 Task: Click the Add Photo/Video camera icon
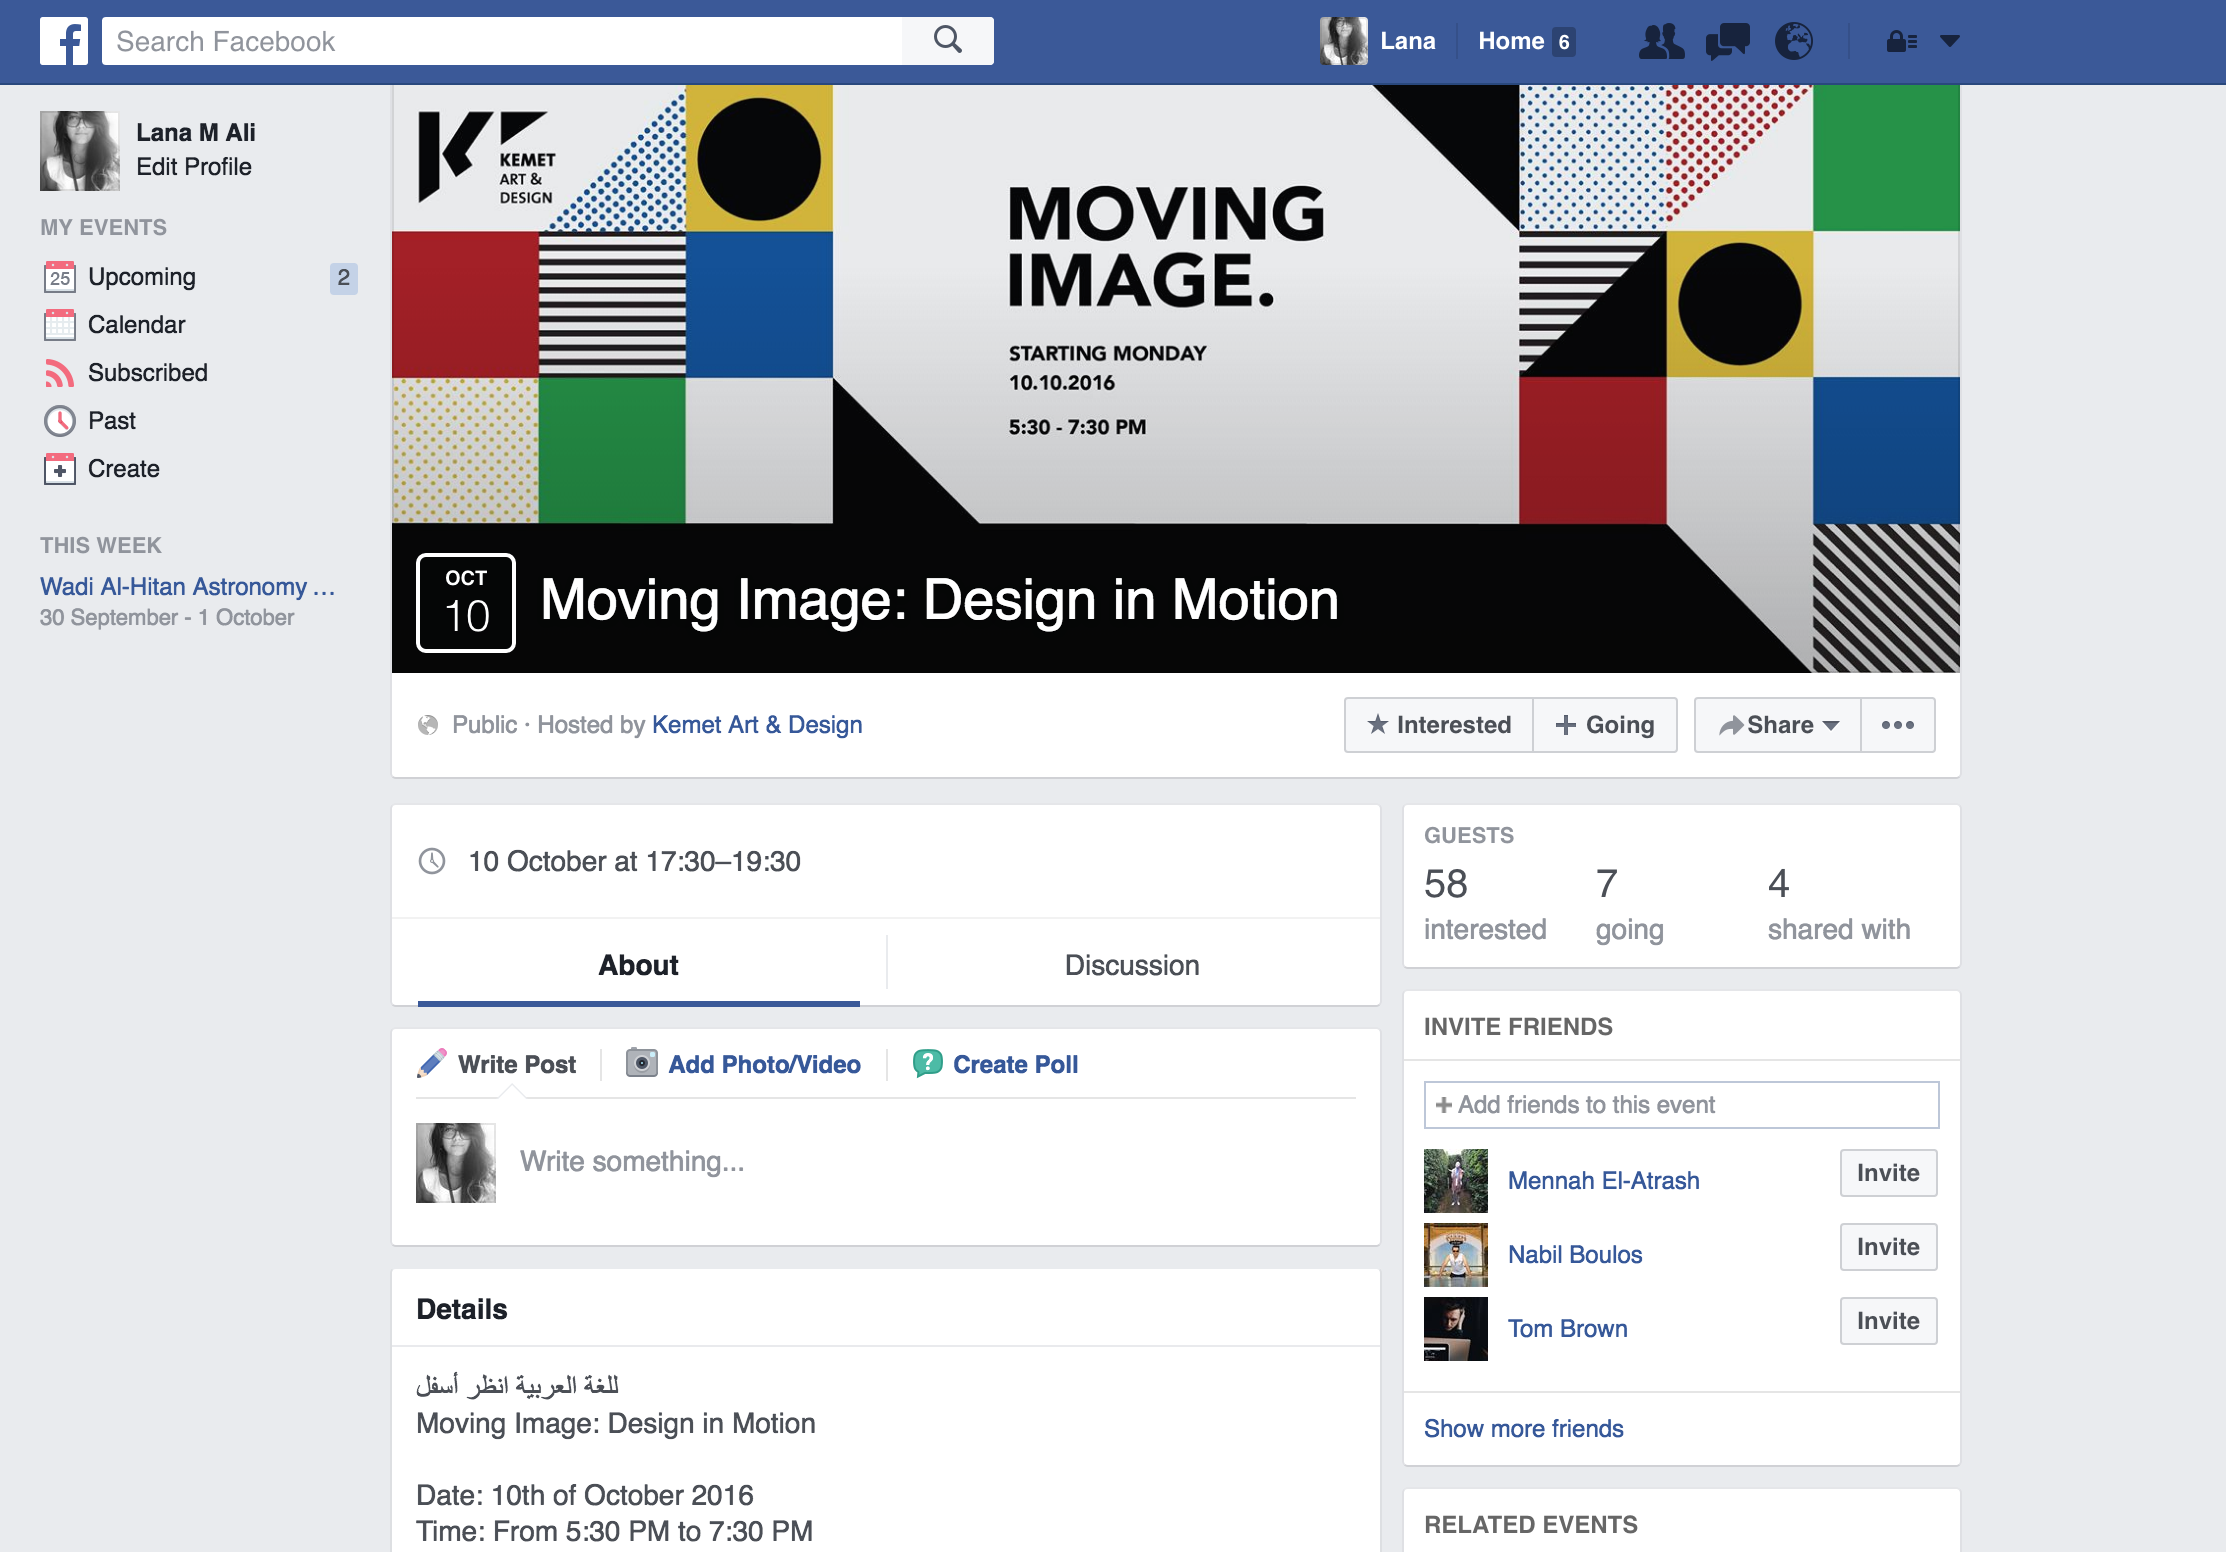click(641, 1063)
